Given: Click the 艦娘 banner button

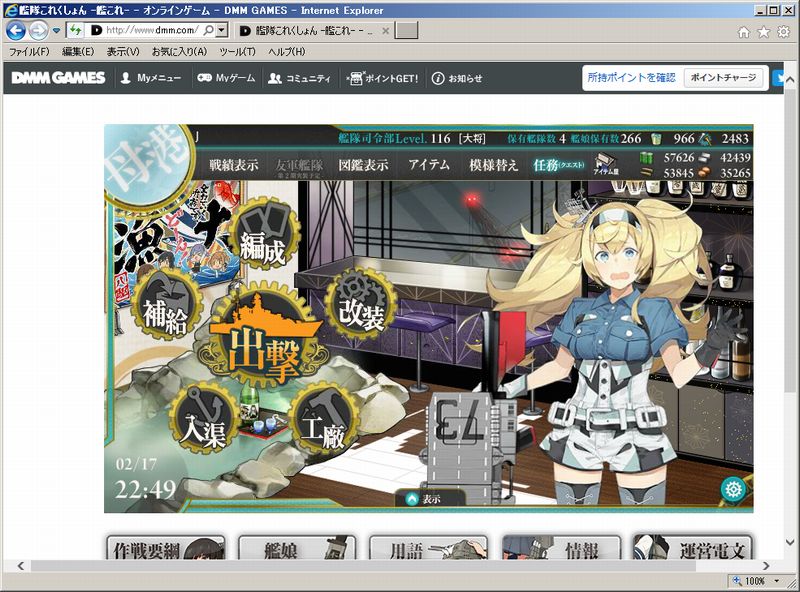Looking at the screenshot, I should (x=297, y=548).
